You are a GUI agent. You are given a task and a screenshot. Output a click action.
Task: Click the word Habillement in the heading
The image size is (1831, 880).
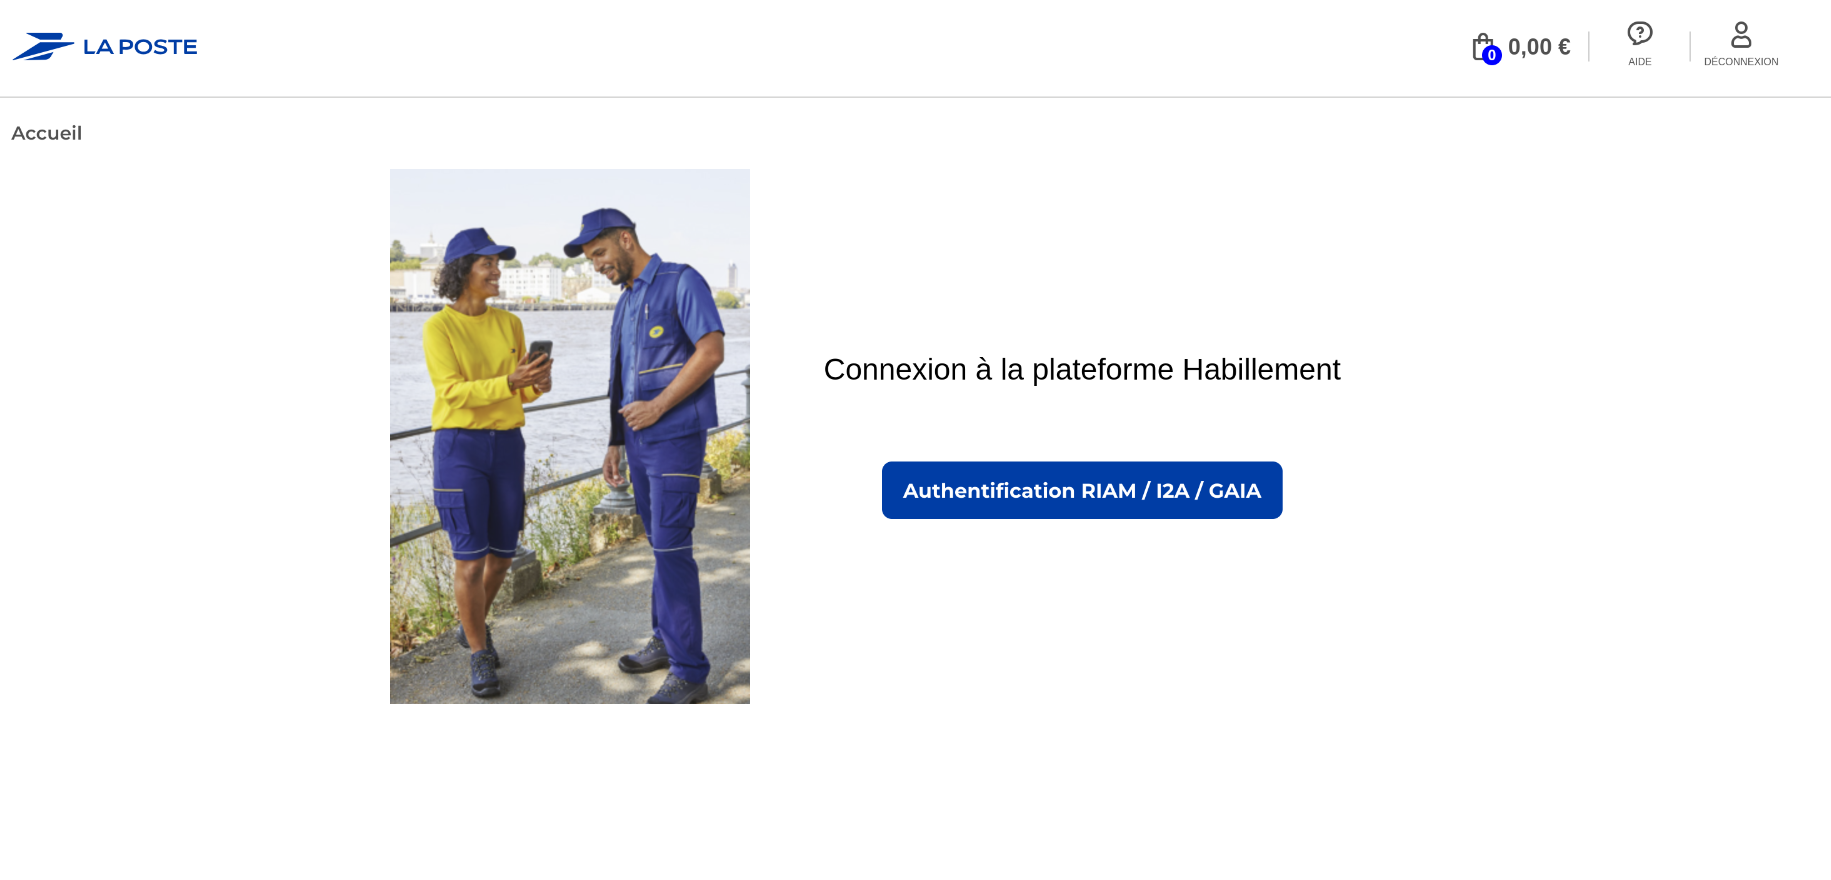(x=1261, y=369)
